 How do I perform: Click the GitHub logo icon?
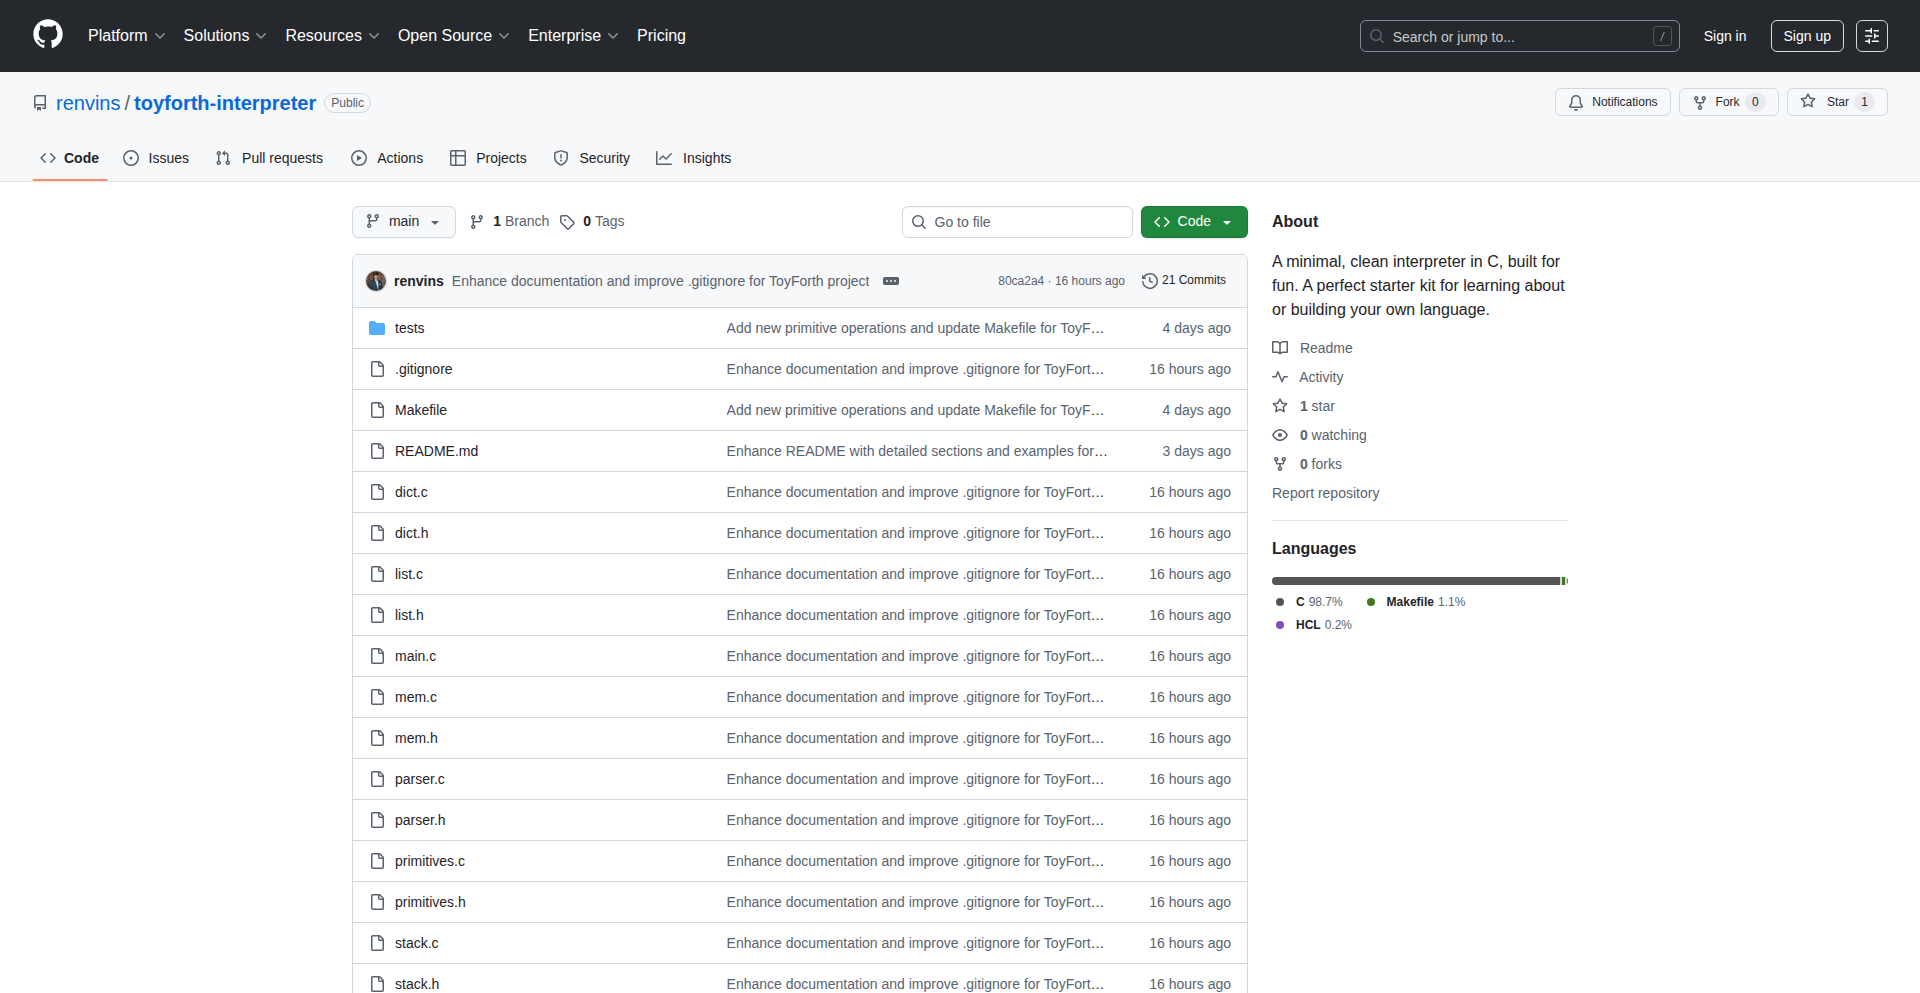[48, 35]
